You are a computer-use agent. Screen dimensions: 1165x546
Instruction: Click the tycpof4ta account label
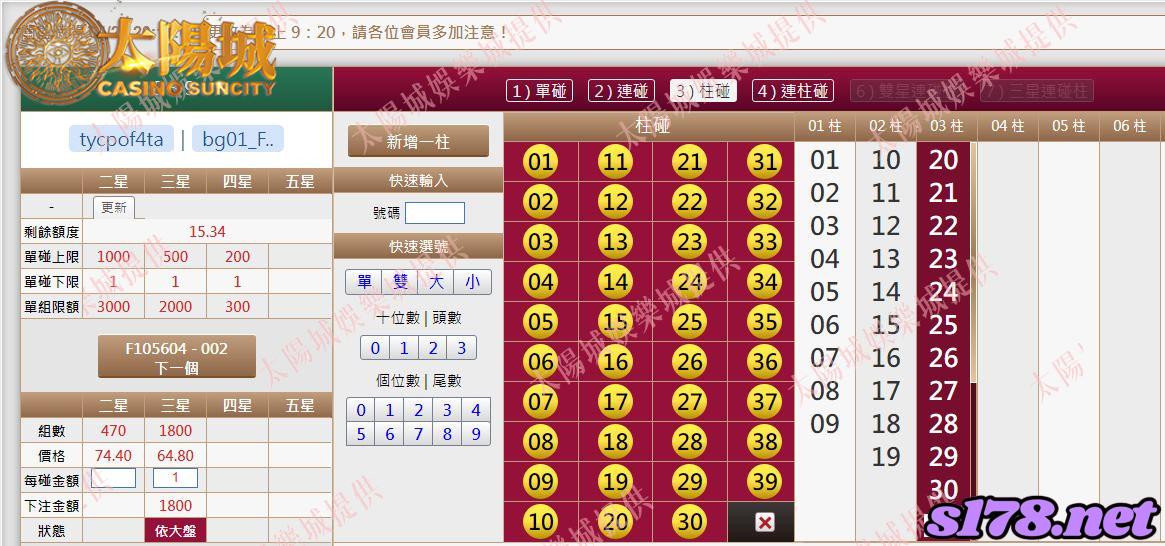point(121,139)
